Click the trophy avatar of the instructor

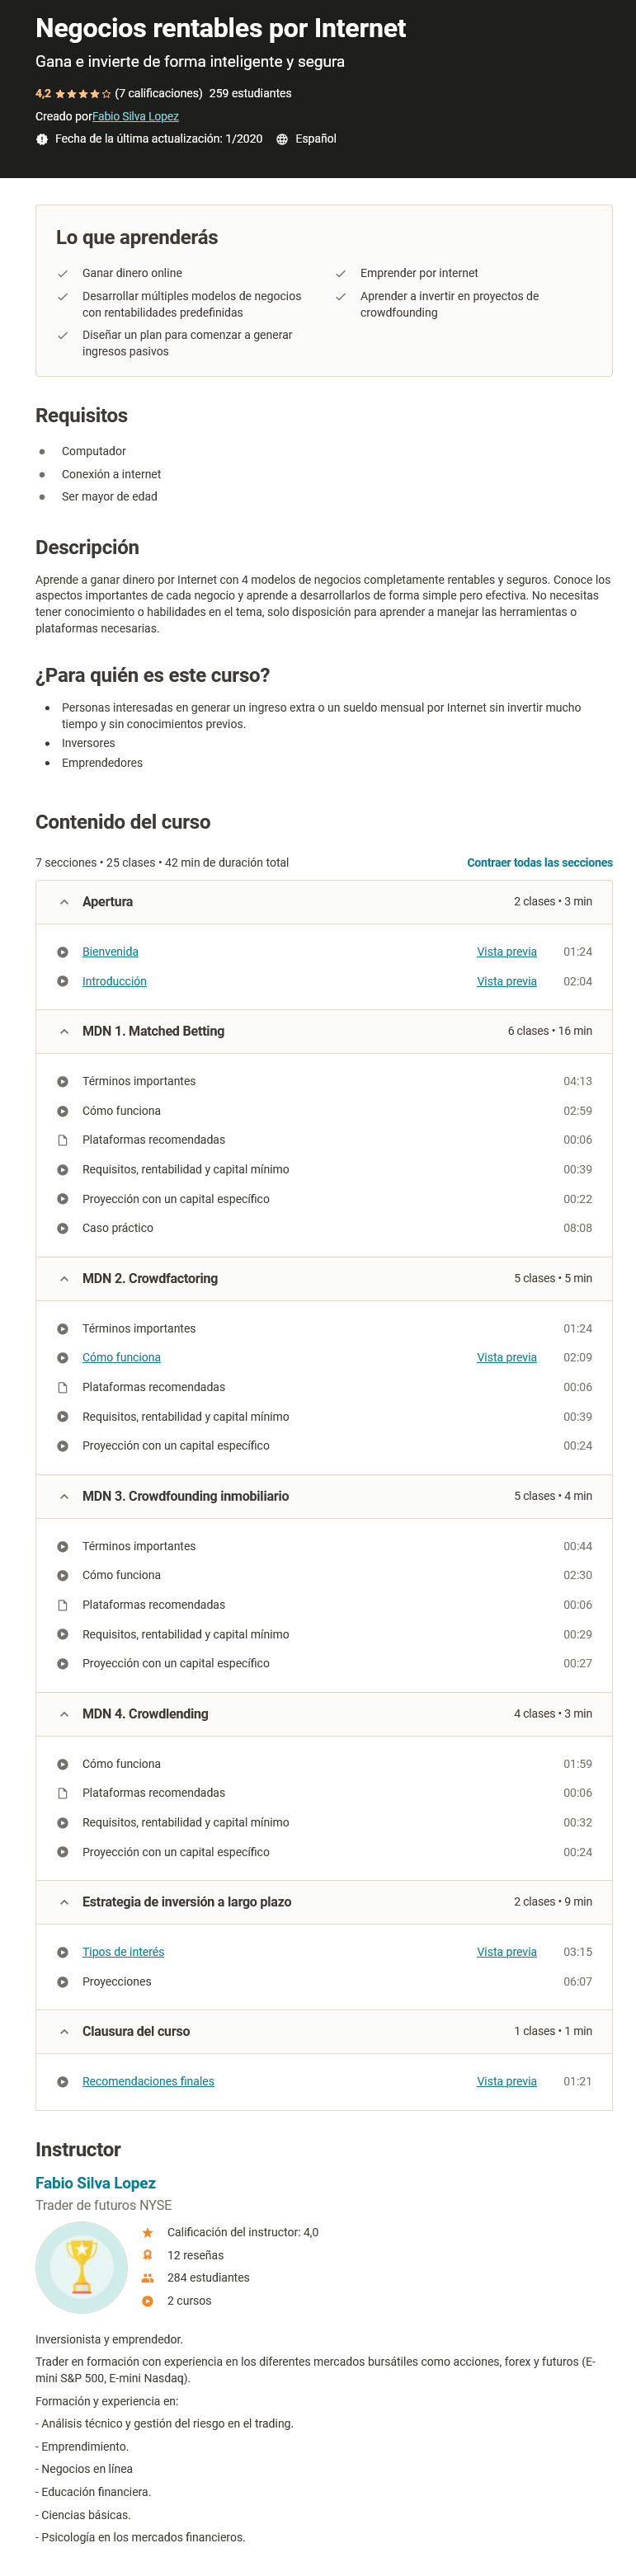point(81,2267)
